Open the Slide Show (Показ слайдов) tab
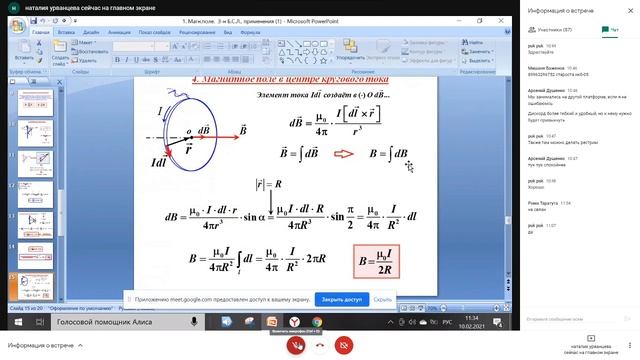This screenshot has height=360, width=640. (154, 32)
